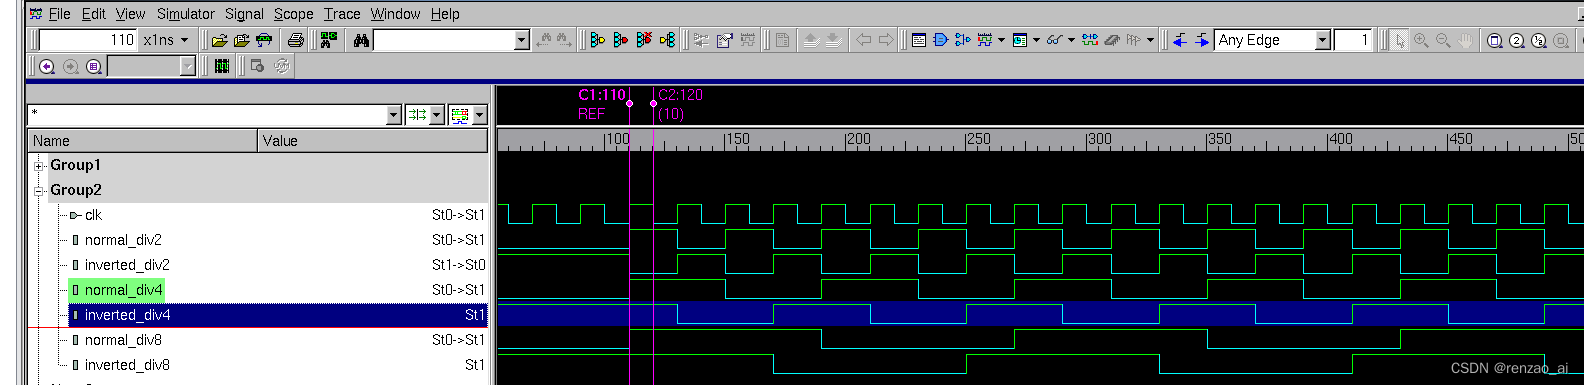This screenshot has height=385, width=1584.
Task: Click the new schematic gate icon
Action: (x=940, y=40)
